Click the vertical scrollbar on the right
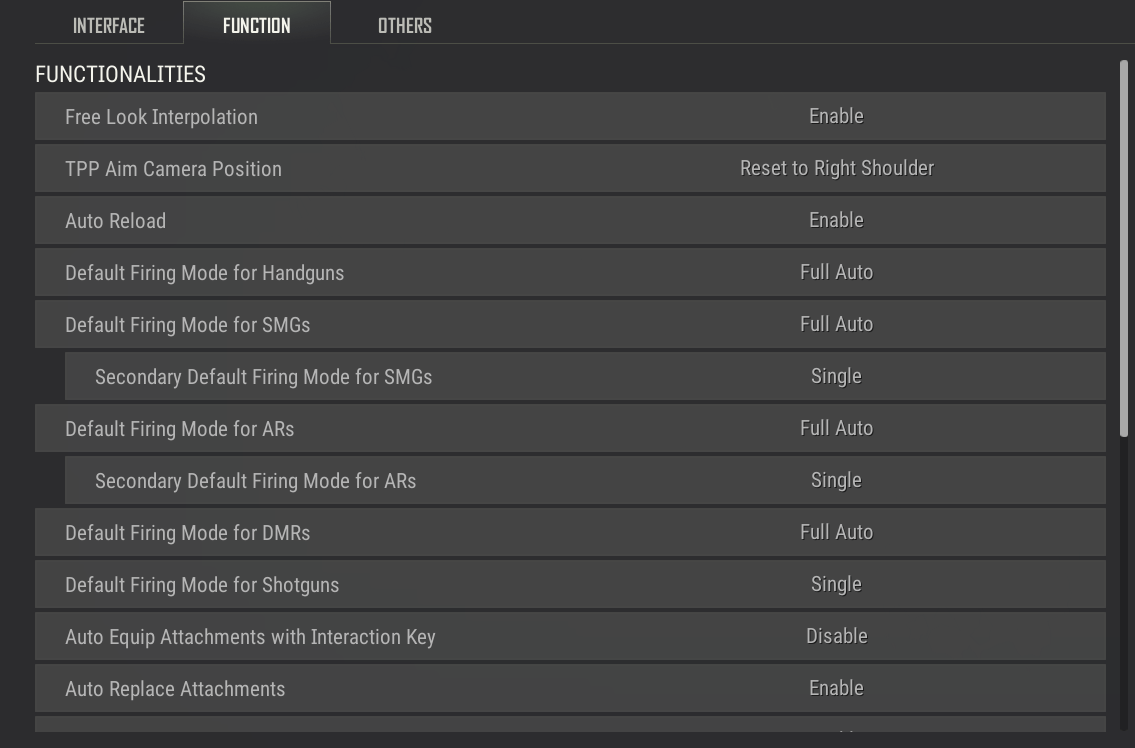 tap(1124, 250)
